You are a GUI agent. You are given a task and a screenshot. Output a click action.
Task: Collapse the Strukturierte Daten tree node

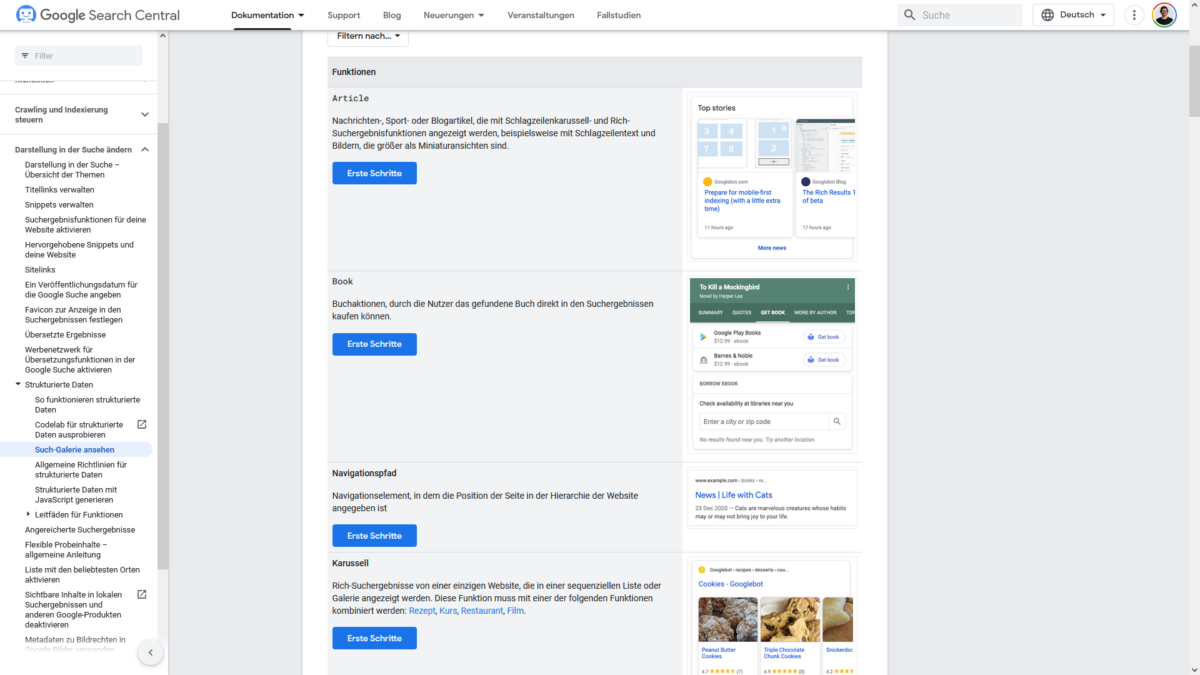click(18, 384)
